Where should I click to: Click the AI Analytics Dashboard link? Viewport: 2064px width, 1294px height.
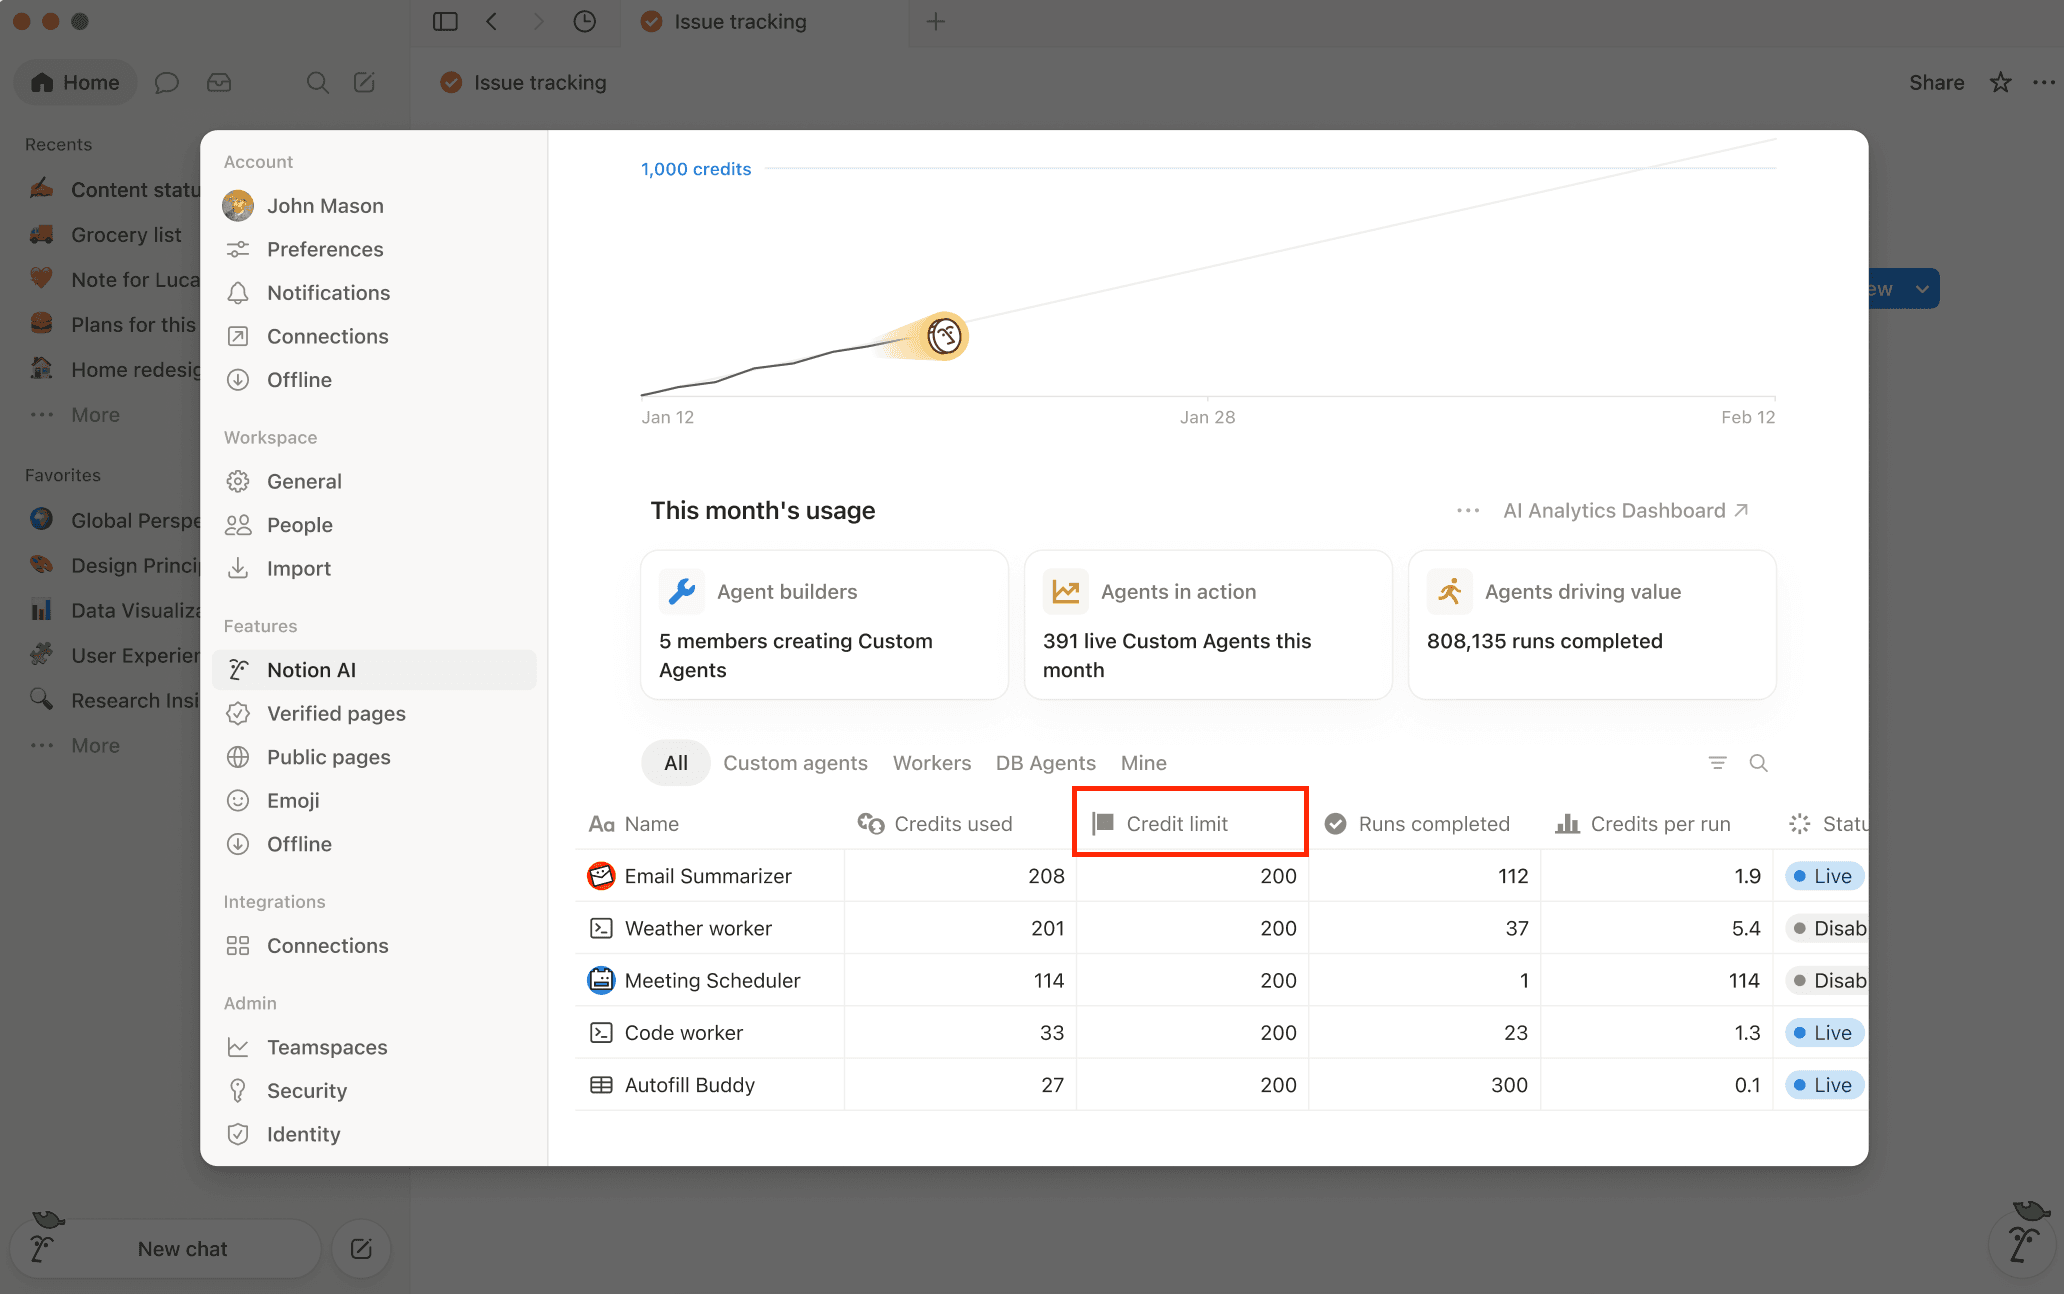pos(1614,510)
